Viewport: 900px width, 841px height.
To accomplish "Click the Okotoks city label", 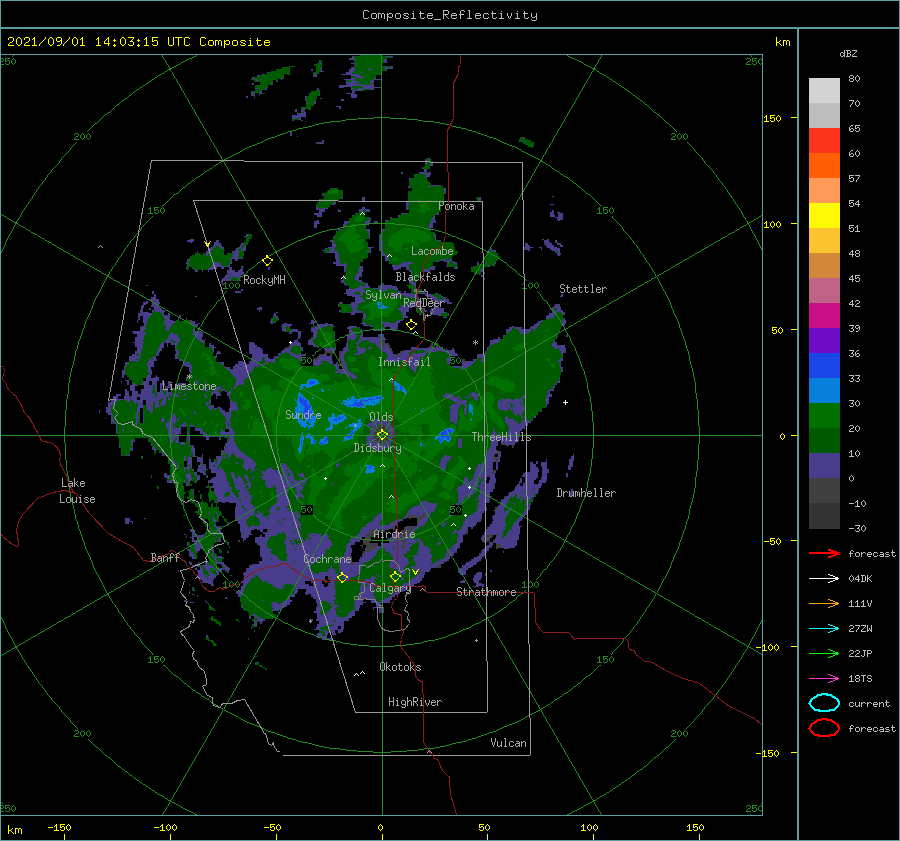I will click(400, 667).
